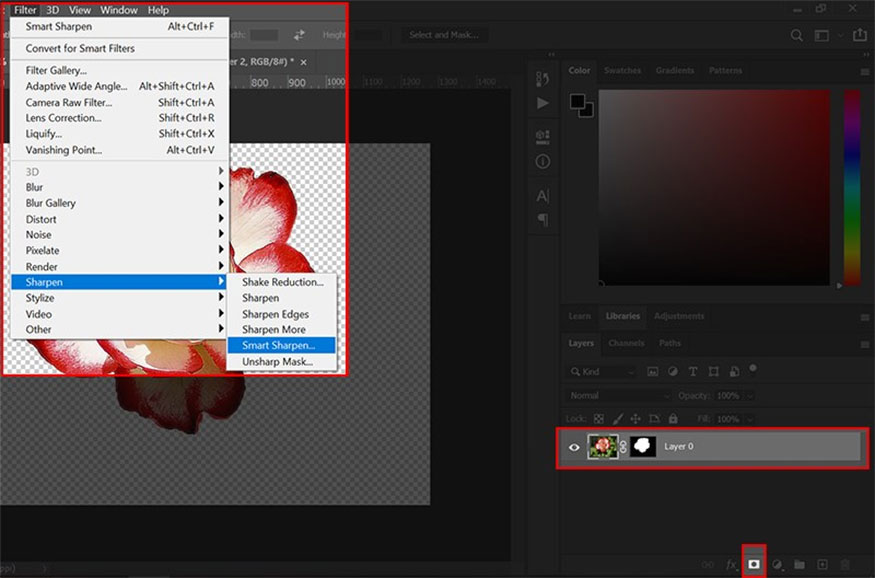Screen dimensions: 875x578
Task: Filter layers by shape layer type
Action: (714, 372)
